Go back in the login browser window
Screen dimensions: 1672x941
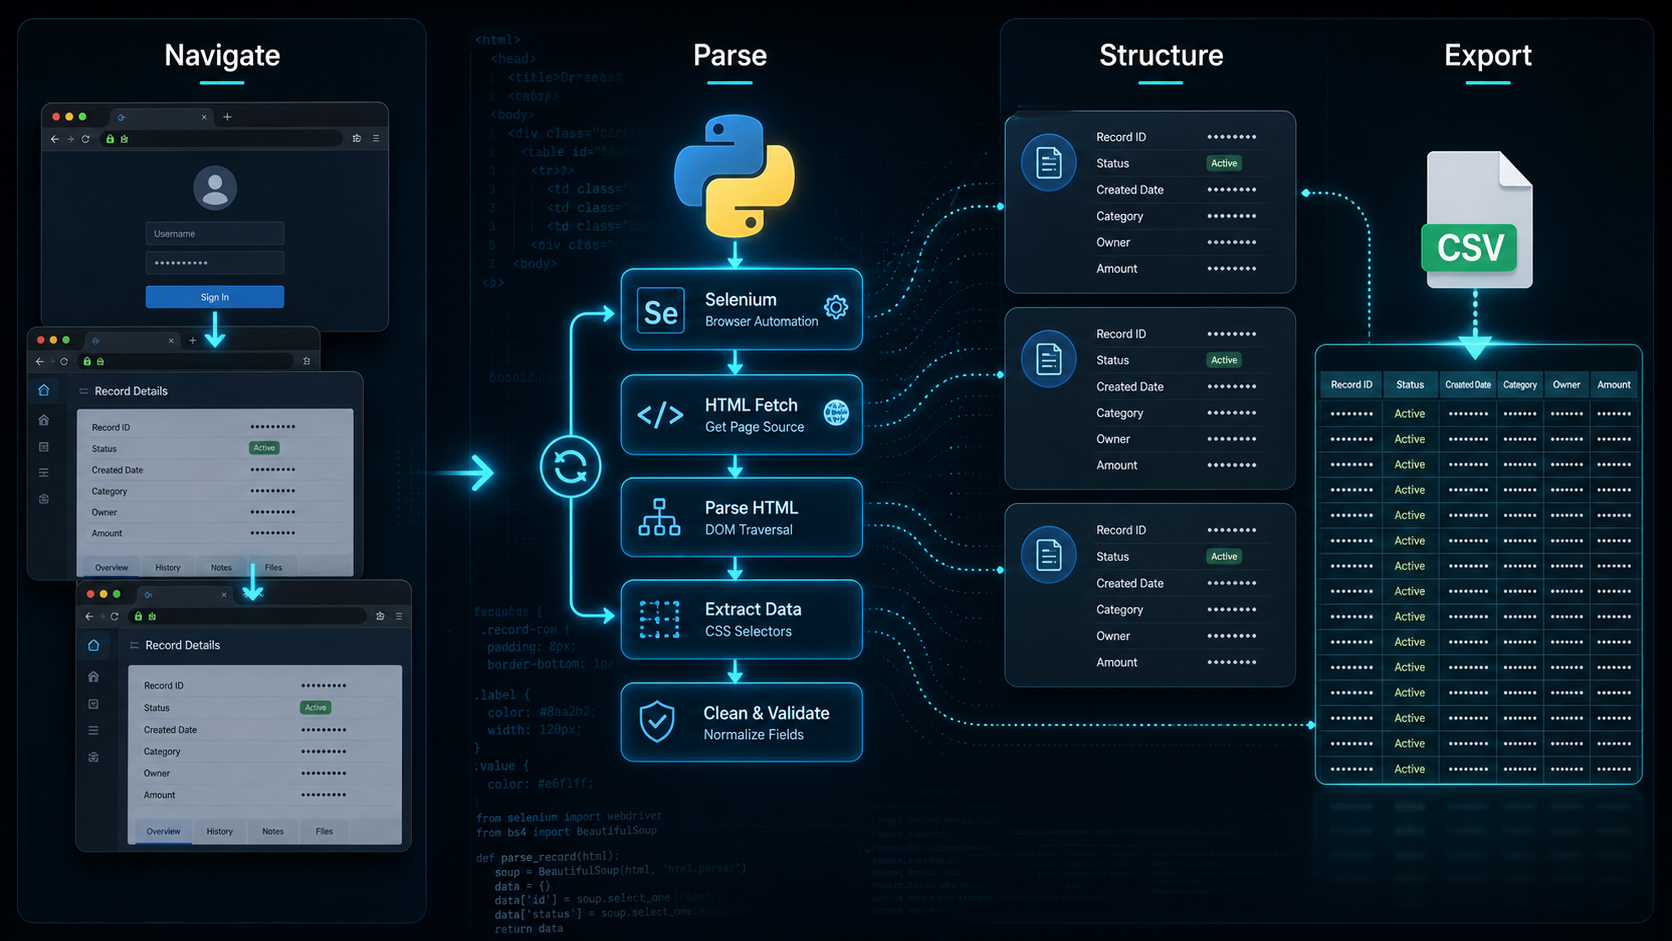click(x=54, y=139)
